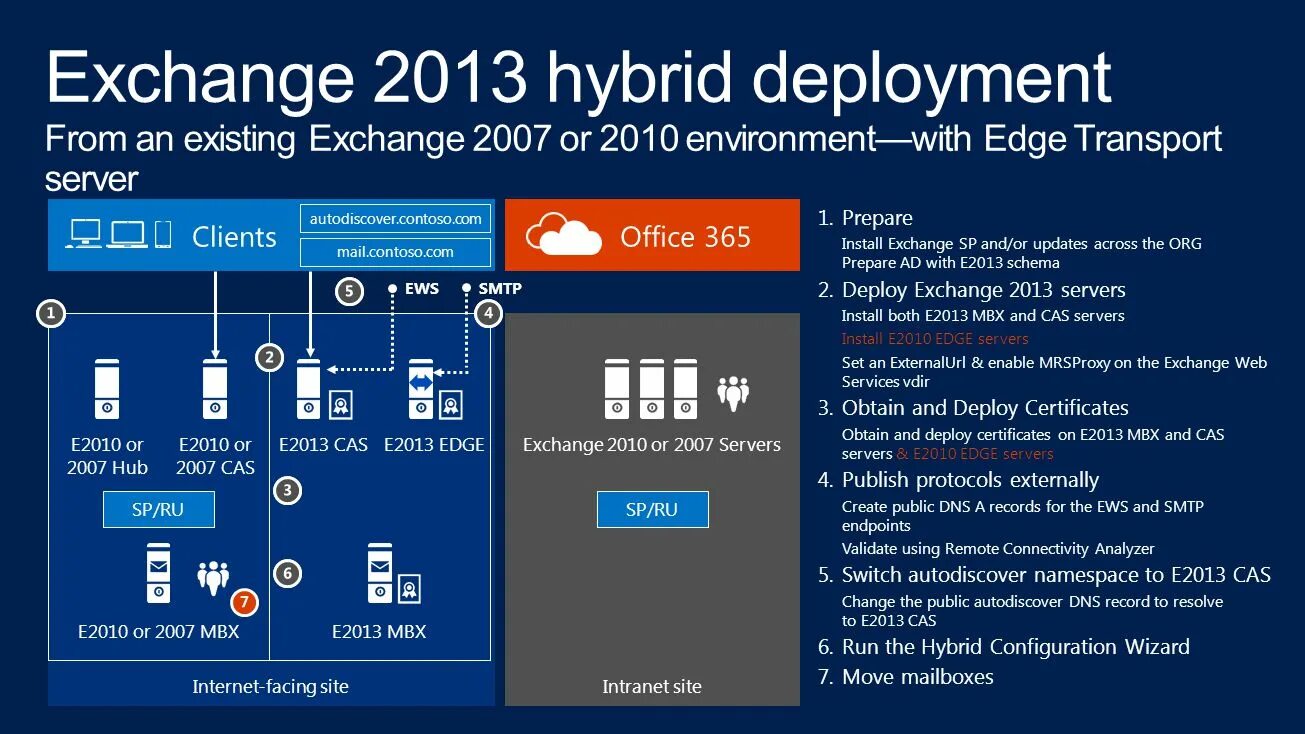Click the laptop icon in Clients banner
Viewport: 1305px width, 734px height.
(129, 234)
